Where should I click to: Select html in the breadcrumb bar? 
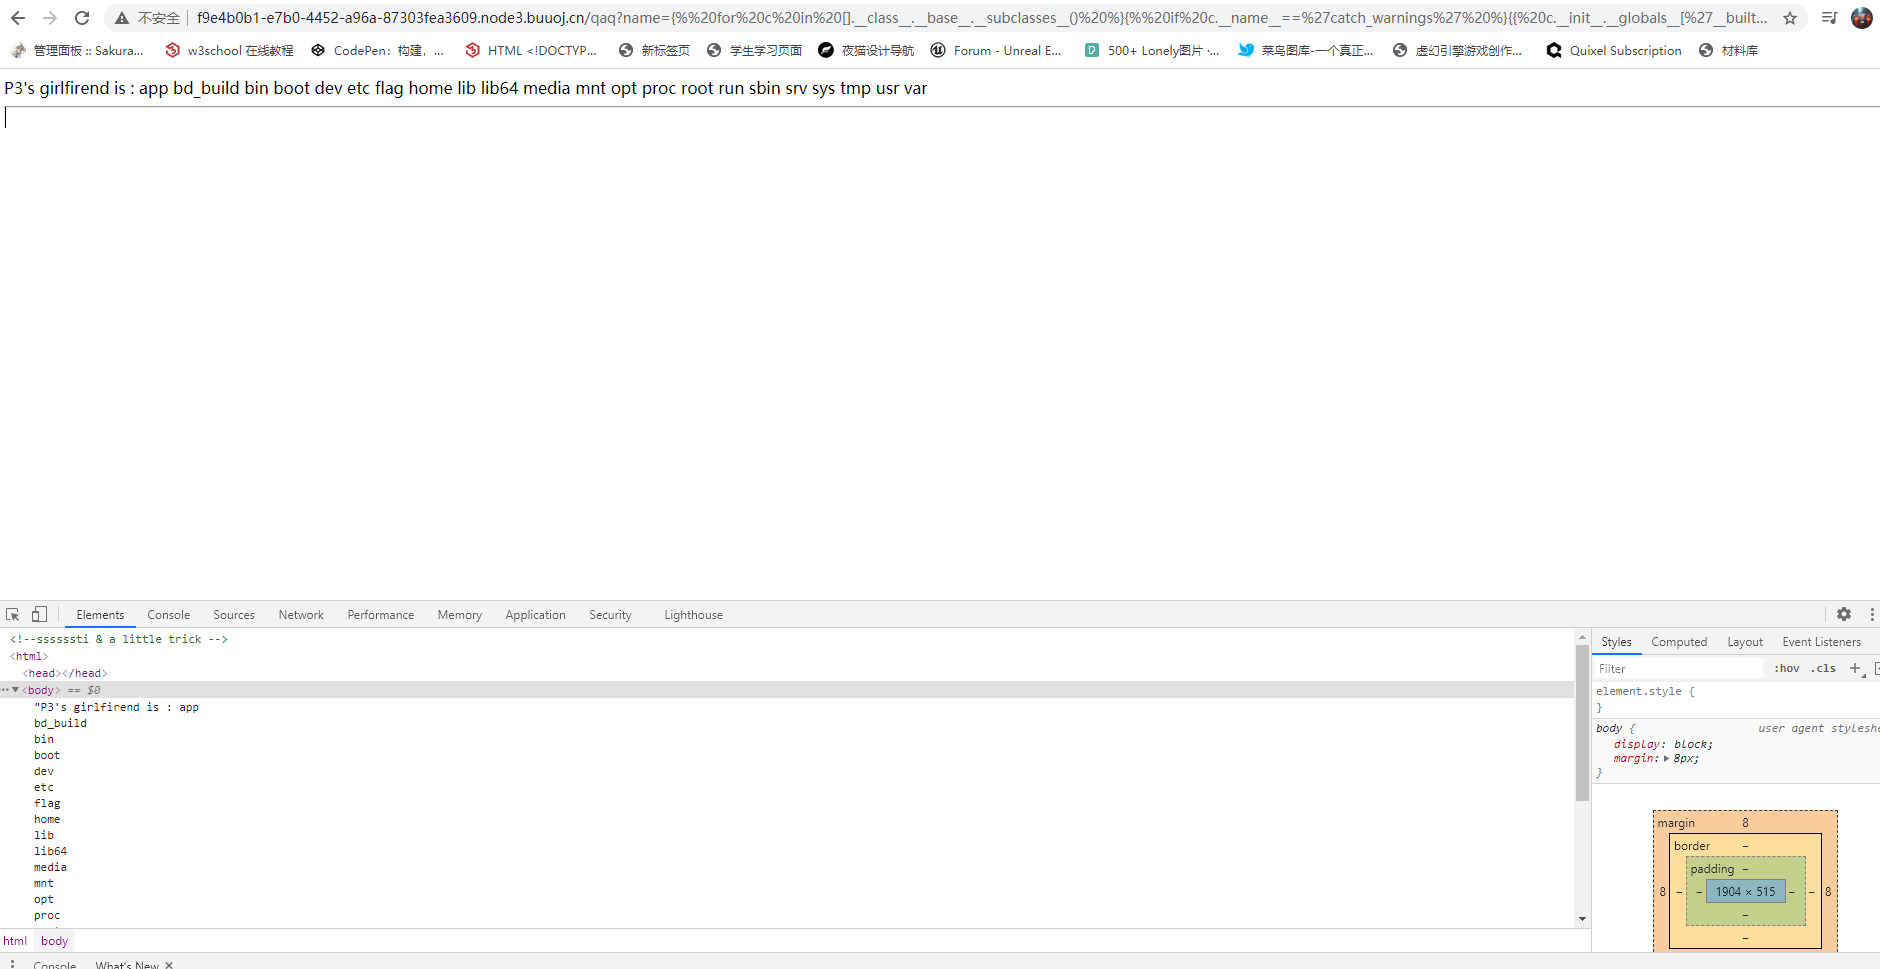pos(15,941)
